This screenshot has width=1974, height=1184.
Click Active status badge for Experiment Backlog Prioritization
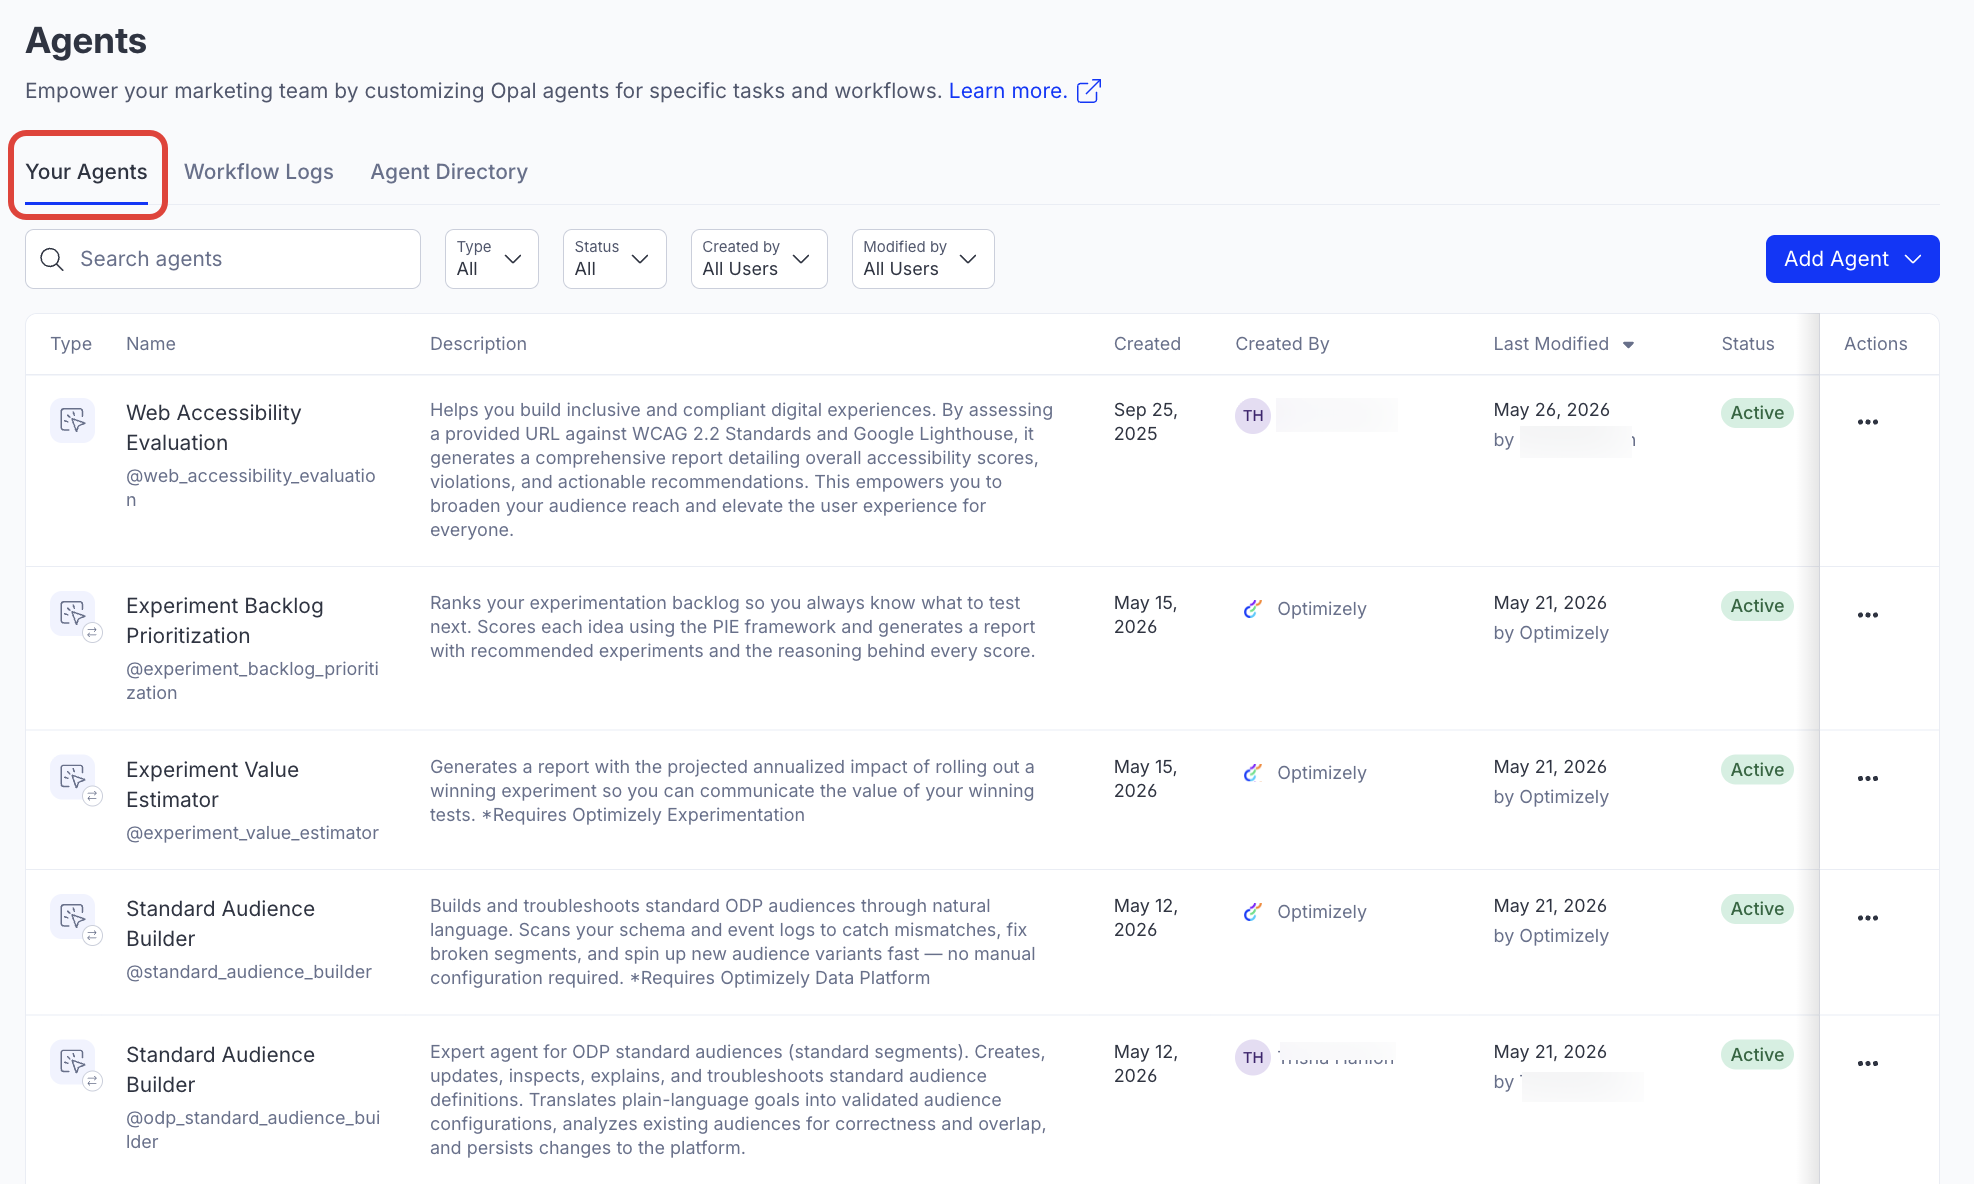tap(1757, 606)
